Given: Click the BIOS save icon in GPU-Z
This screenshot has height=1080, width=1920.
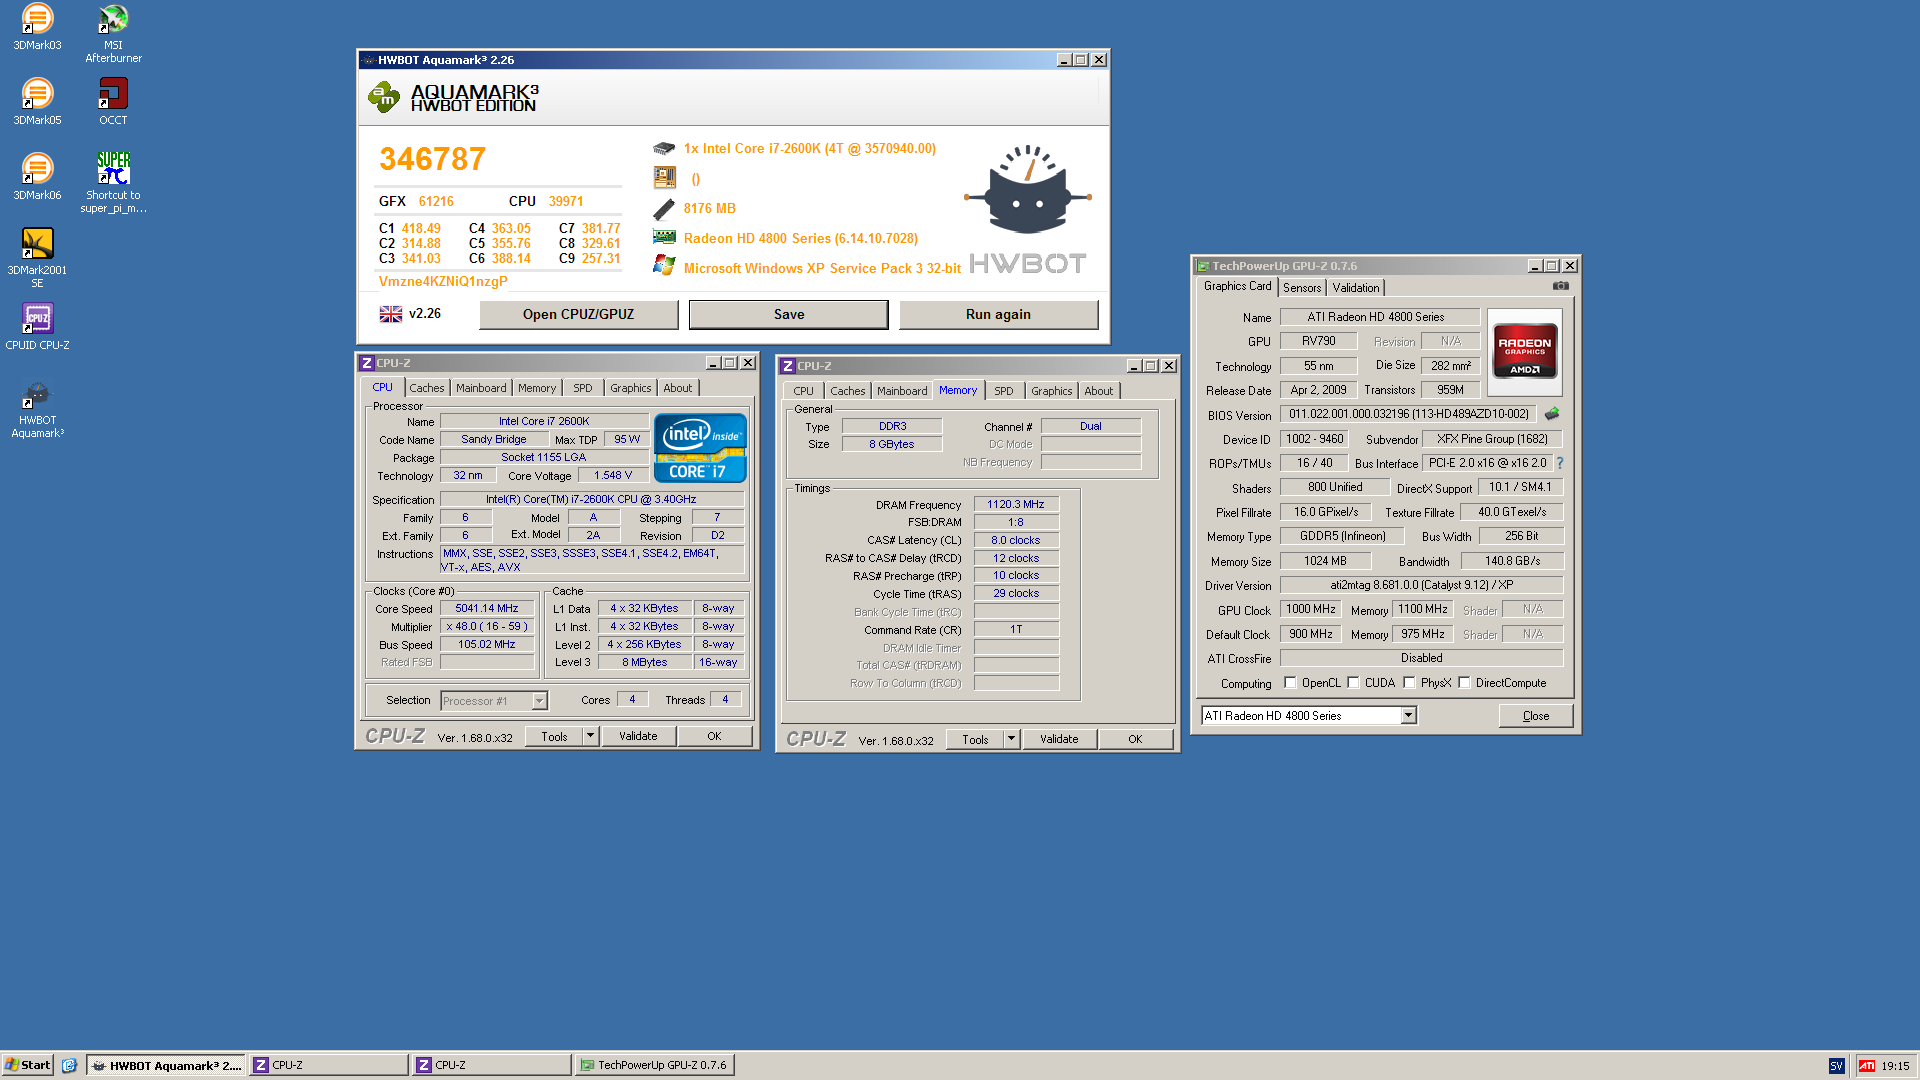Looking at the screenshot, I should coord(1552,414).
